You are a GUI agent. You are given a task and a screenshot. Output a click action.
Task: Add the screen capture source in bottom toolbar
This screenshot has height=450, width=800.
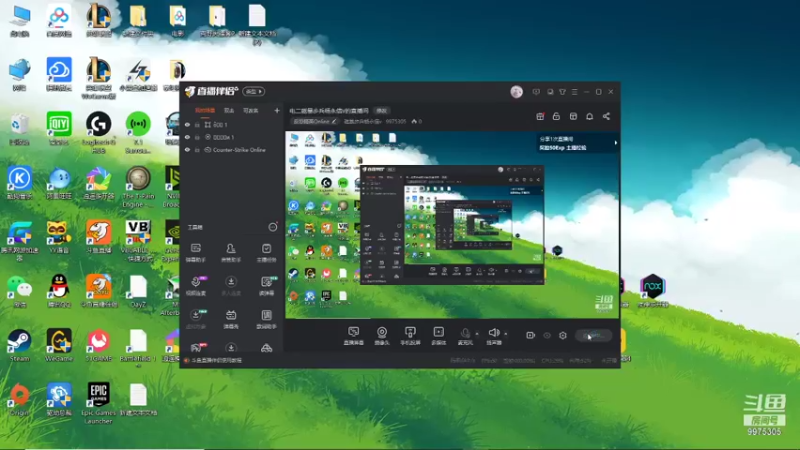click(x=353, y=336)
